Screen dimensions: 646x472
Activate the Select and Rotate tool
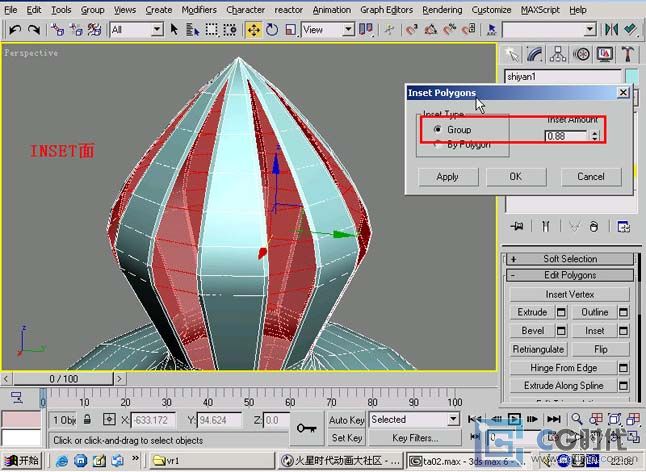pyautogui.click(x=272, y=30)
